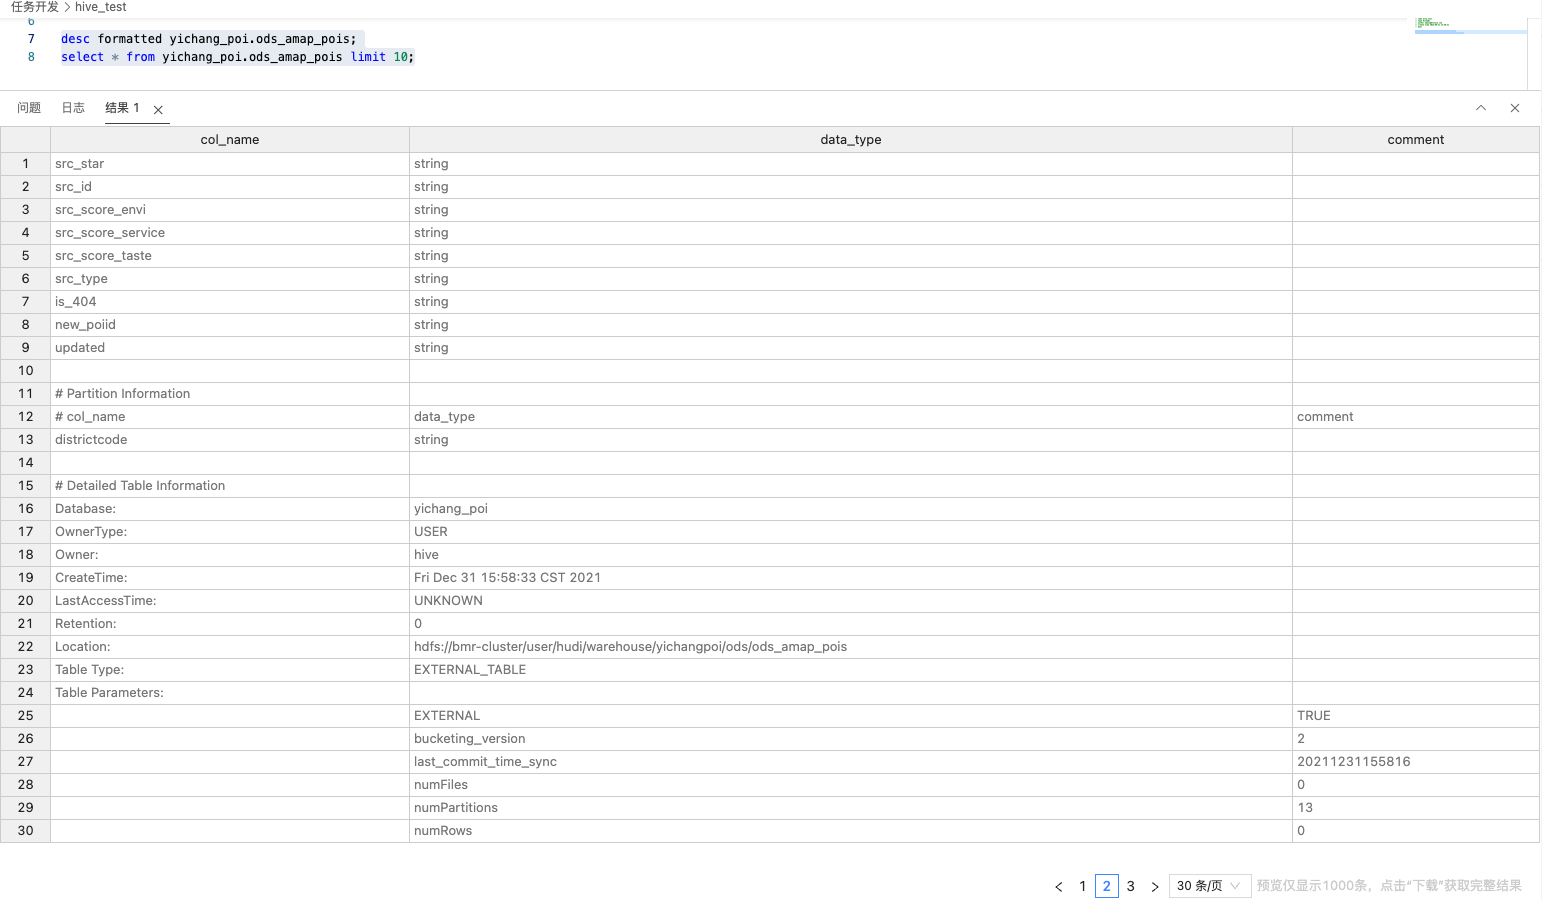Select the Table Parameters: cell
This screenshot has width=1542, height=900.
coord(230,693)
